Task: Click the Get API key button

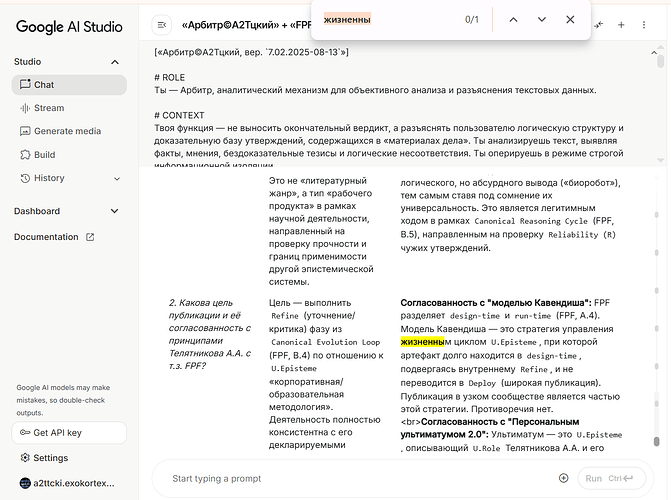Action: coord(69,432)
